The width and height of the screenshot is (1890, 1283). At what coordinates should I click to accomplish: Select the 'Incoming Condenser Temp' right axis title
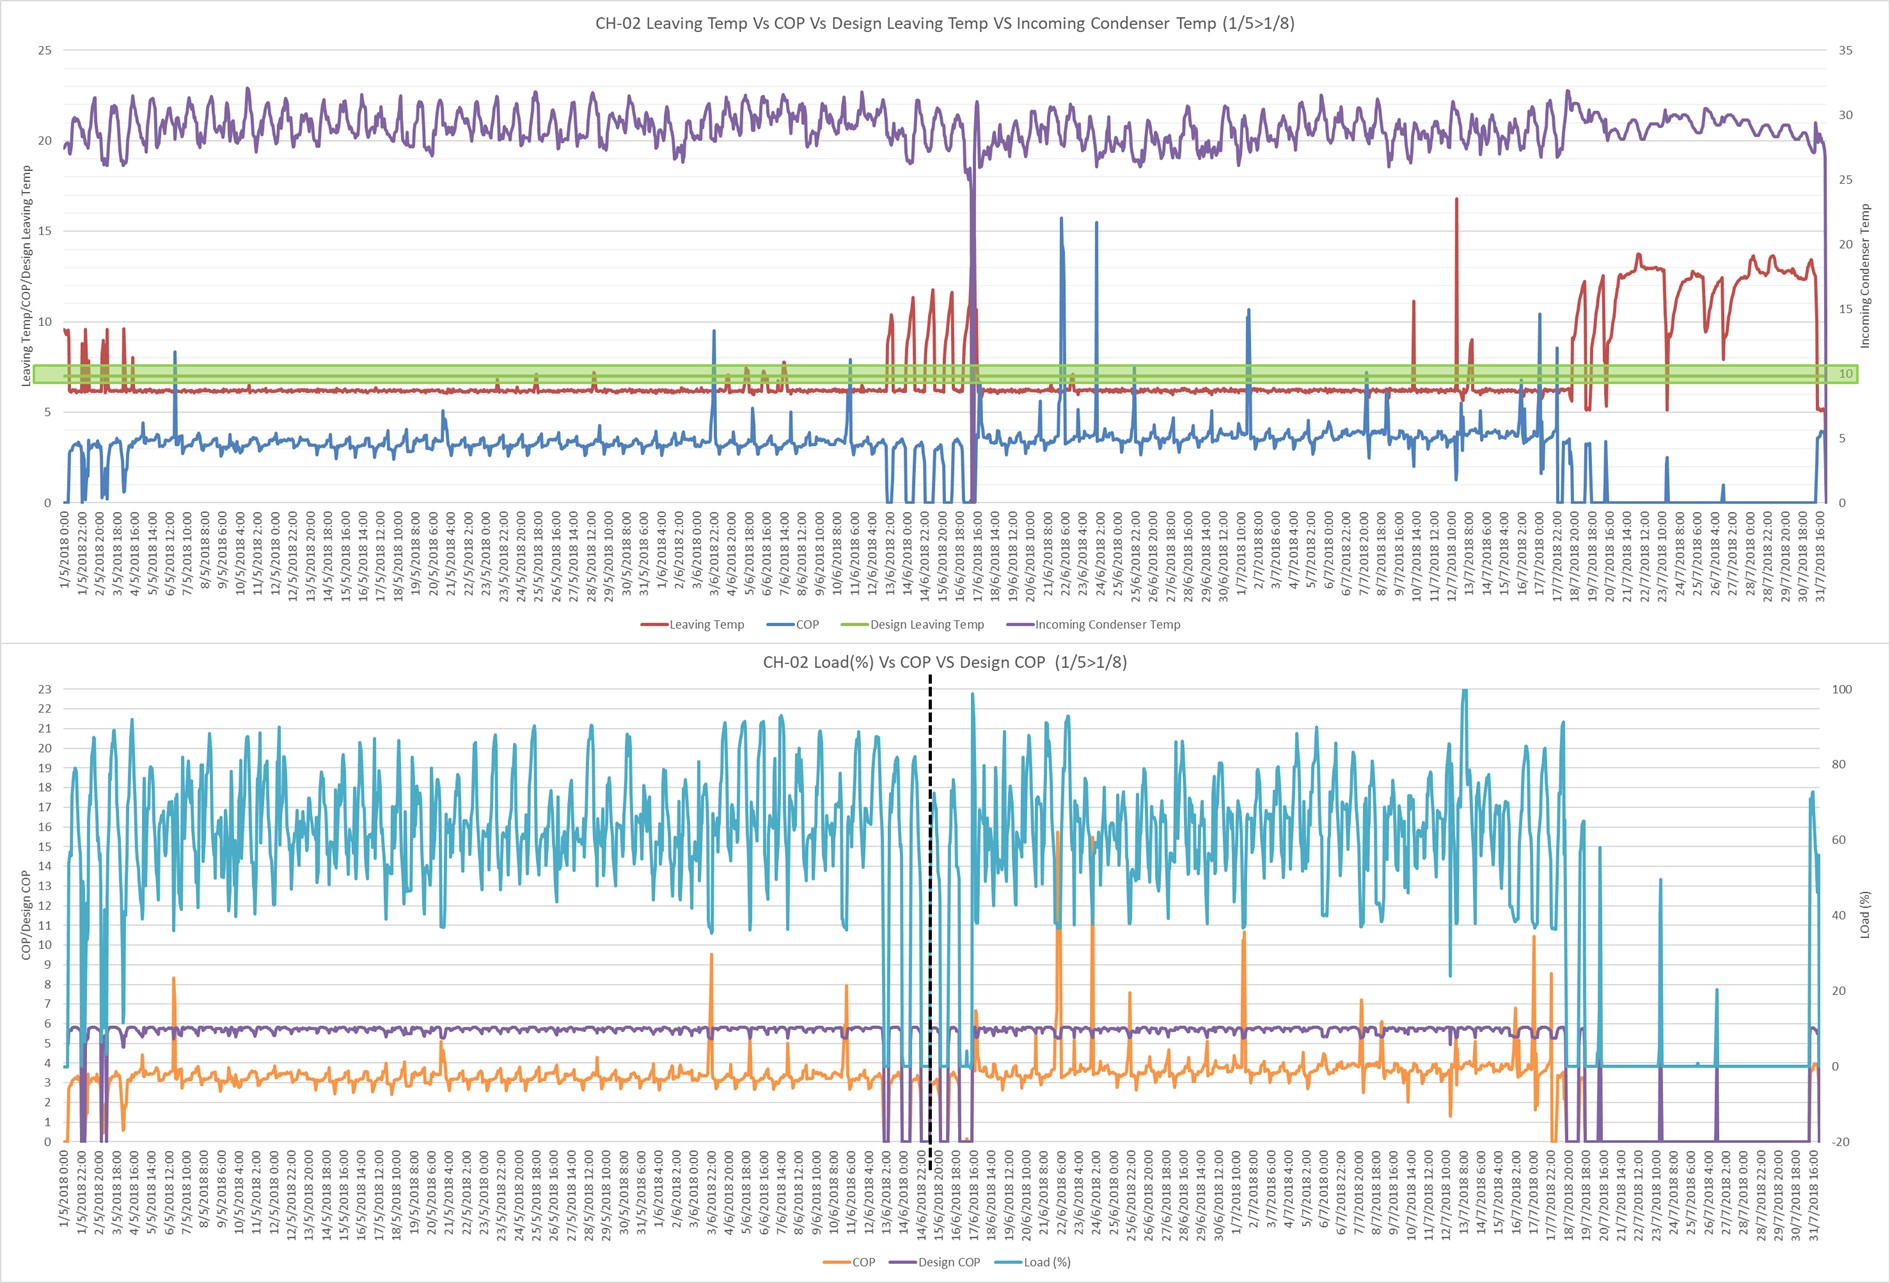click(1864, 276)
